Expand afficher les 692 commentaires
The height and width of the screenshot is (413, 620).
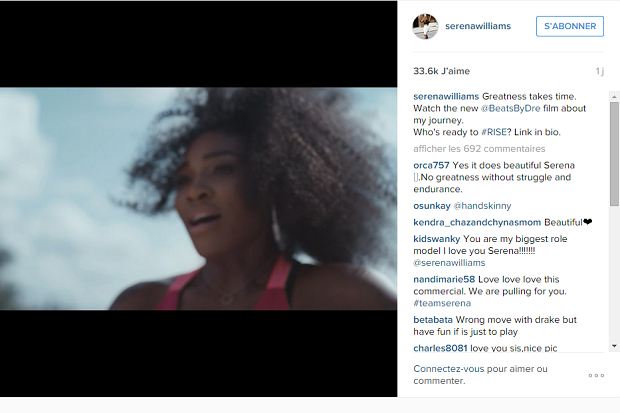[x=479, y=149]
